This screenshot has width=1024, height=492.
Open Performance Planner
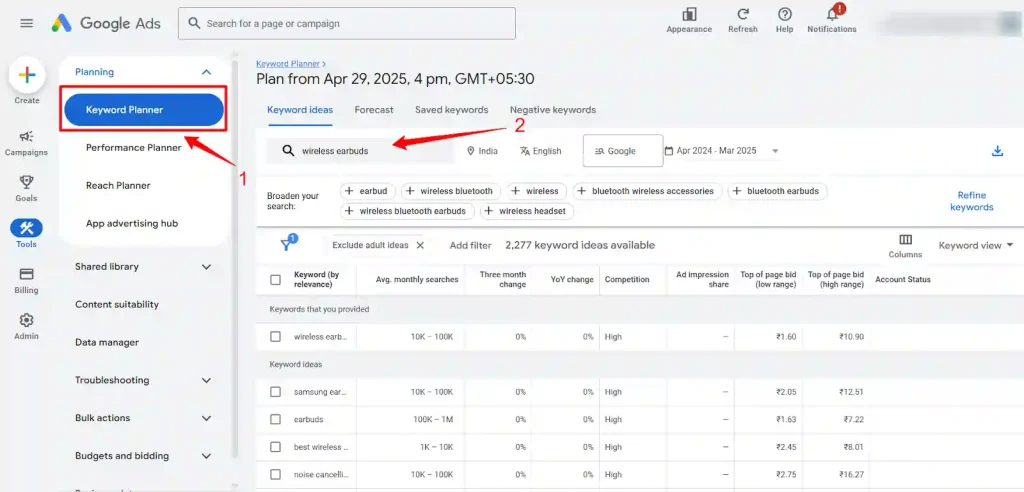pyautogui.click(x=134, y=148)
